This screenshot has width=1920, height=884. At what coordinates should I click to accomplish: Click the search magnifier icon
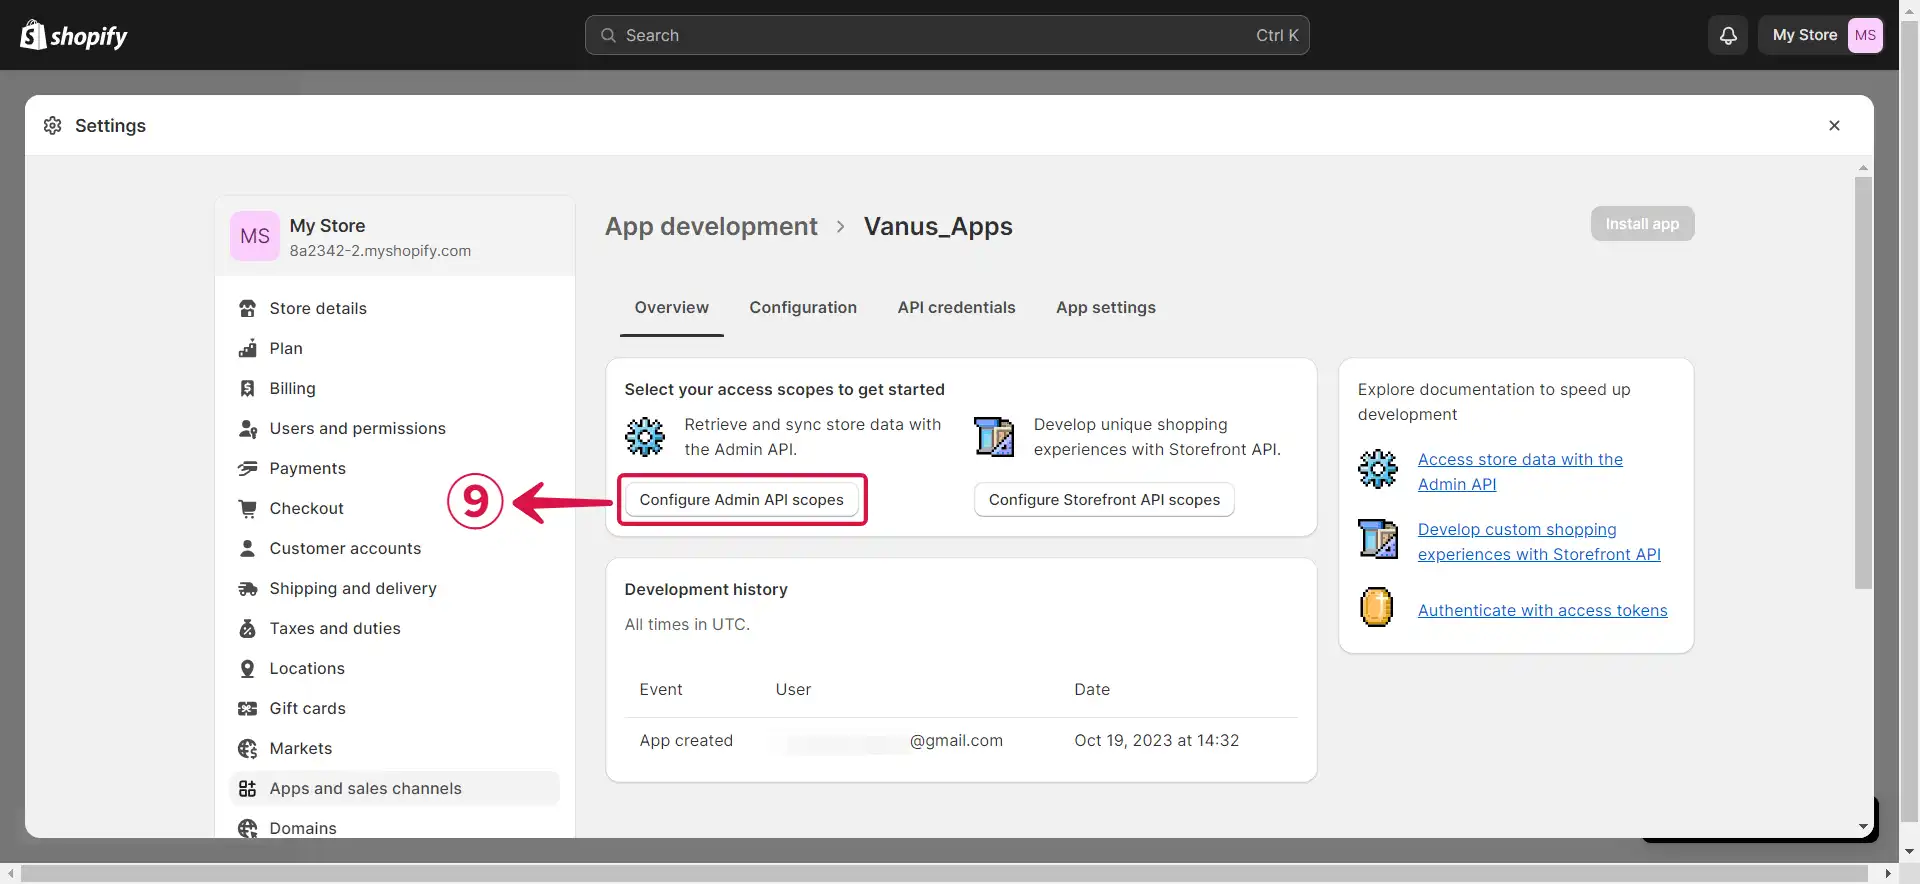click(x=608, y=35)
